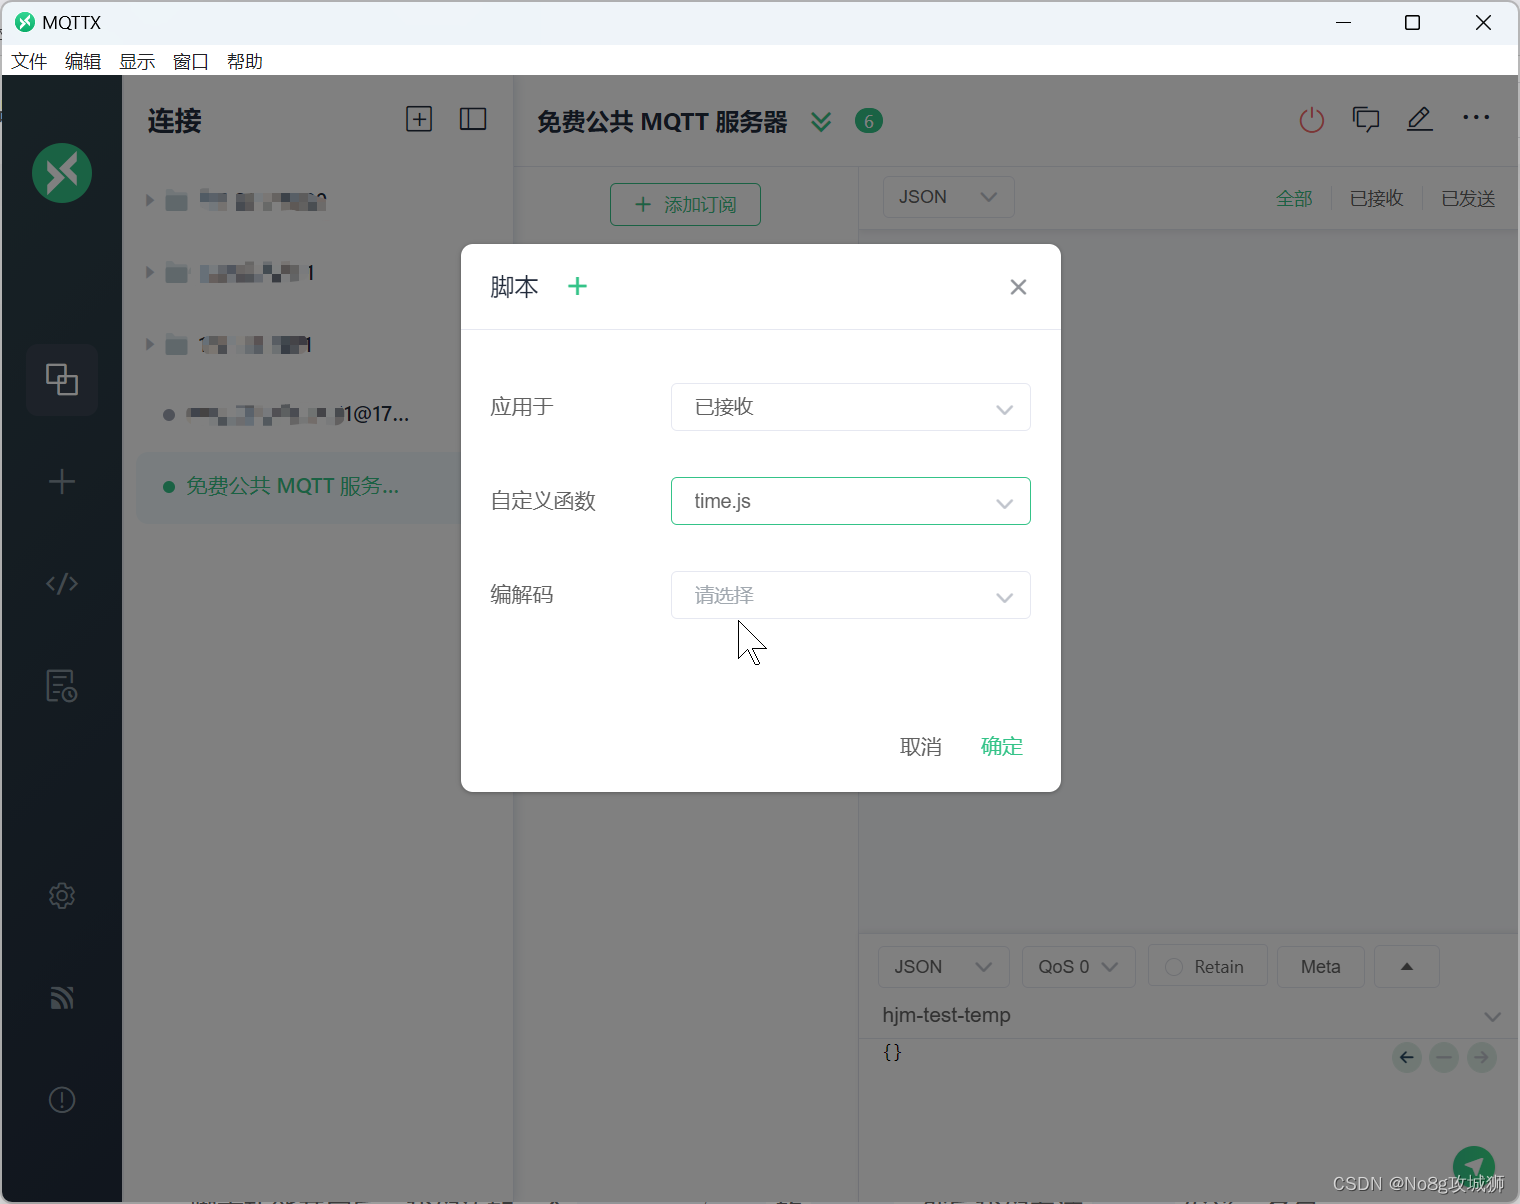Viewport: 1520px width, 1204px height.
Task: Open the 帮助 menu
Action: pyautogui.click(x=245, y=61)
